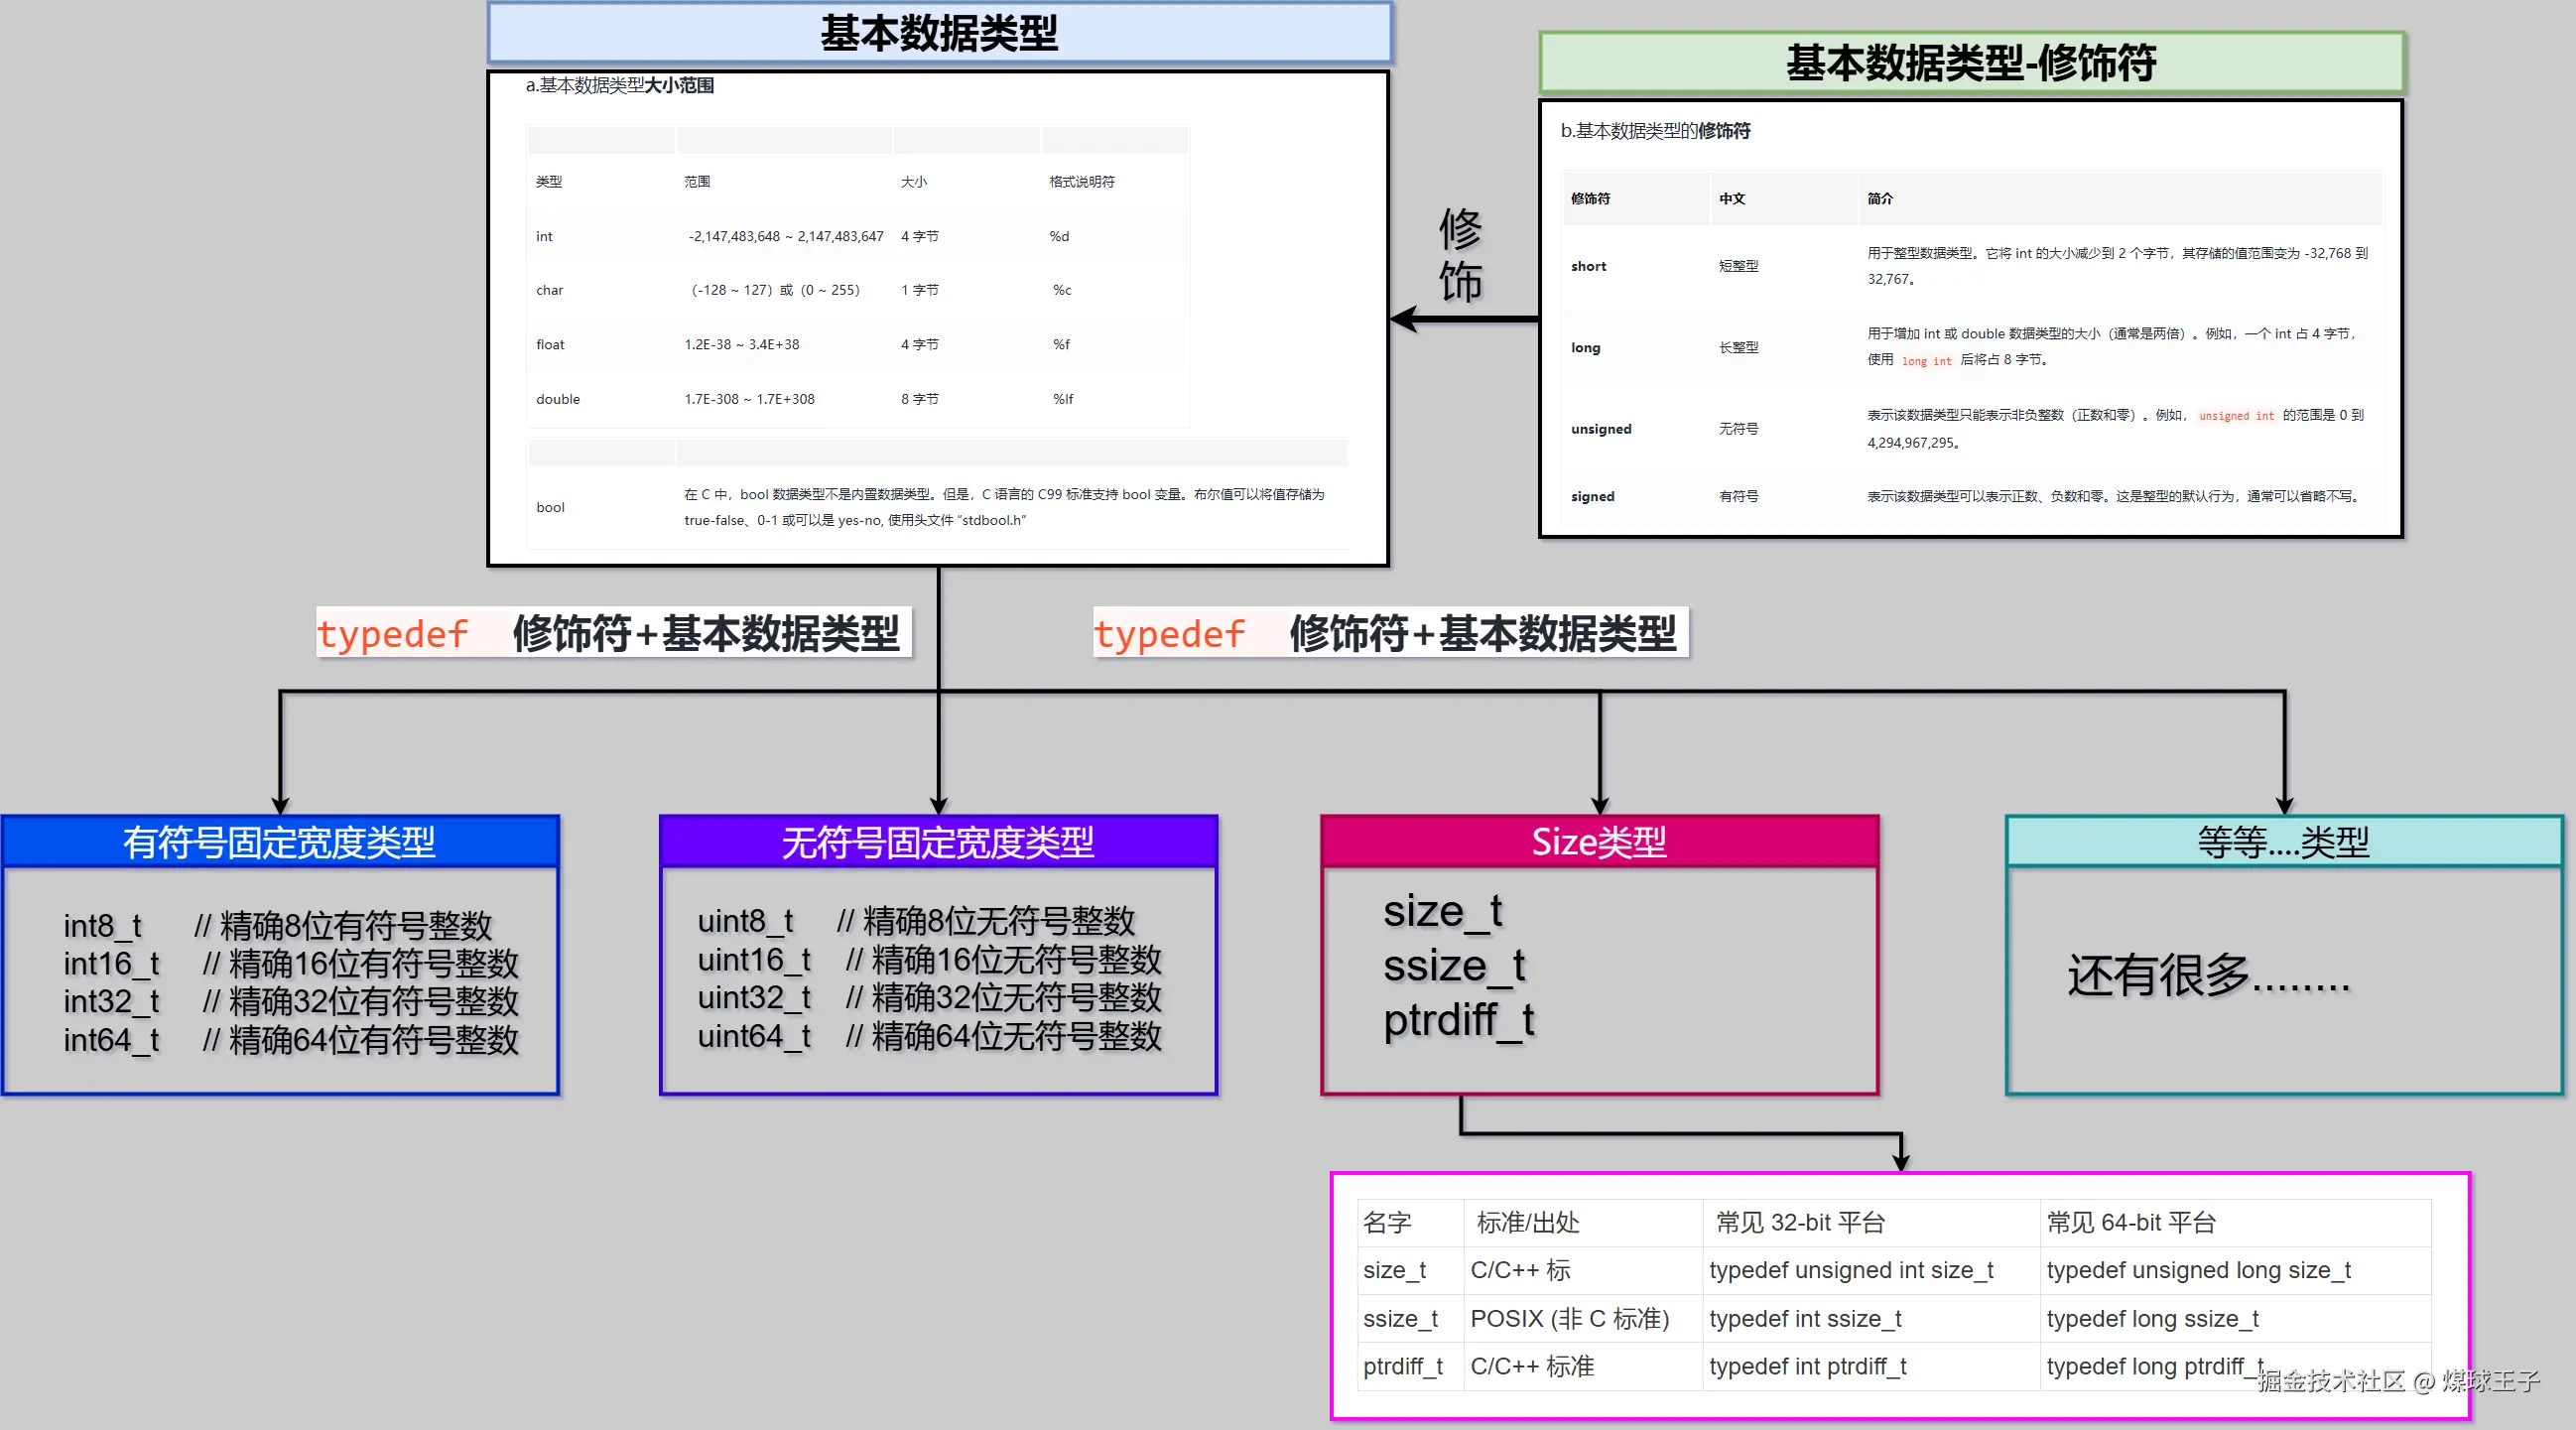Click the short modifier entry
2576x1430 pixels.
[1589, 266]
